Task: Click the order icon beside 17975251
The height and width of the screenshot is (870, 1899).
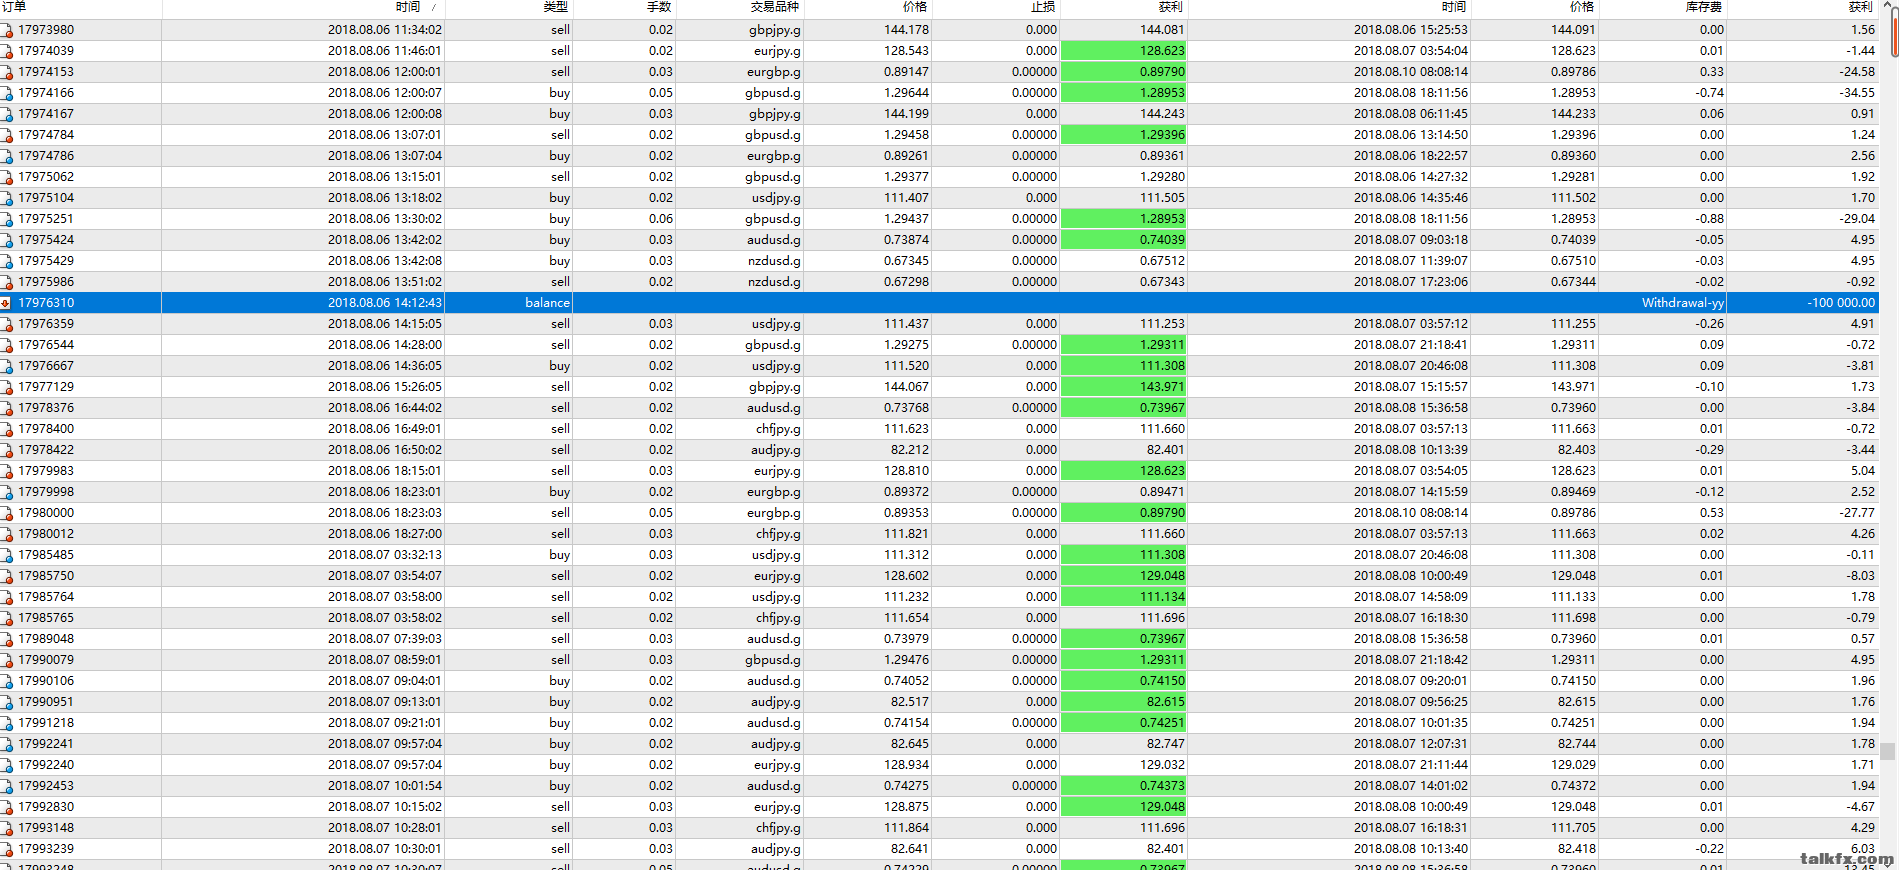Action: pos(7,219)
